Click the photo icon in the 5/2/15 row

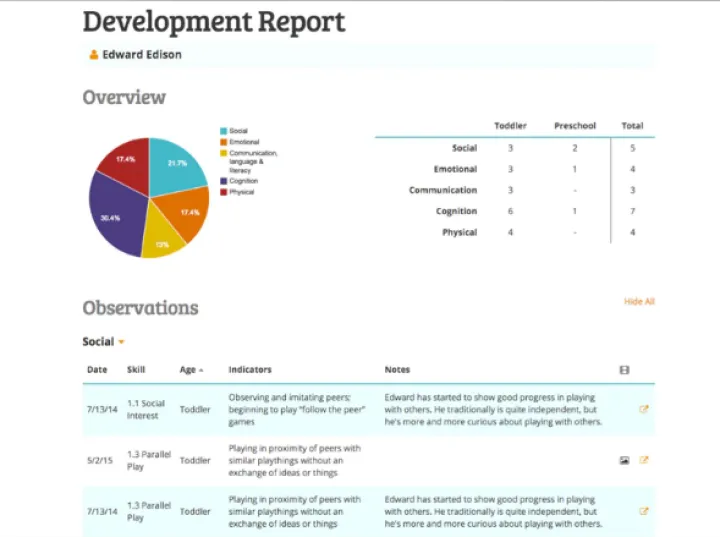coord(625,460)
